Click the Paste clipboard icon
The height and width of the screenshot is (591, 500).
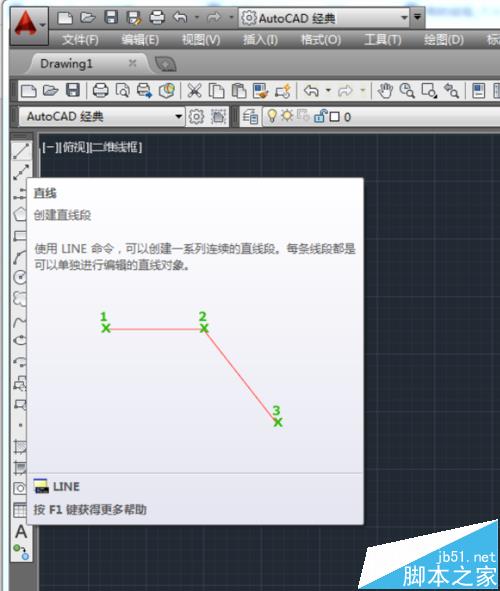tap(239, 91)
